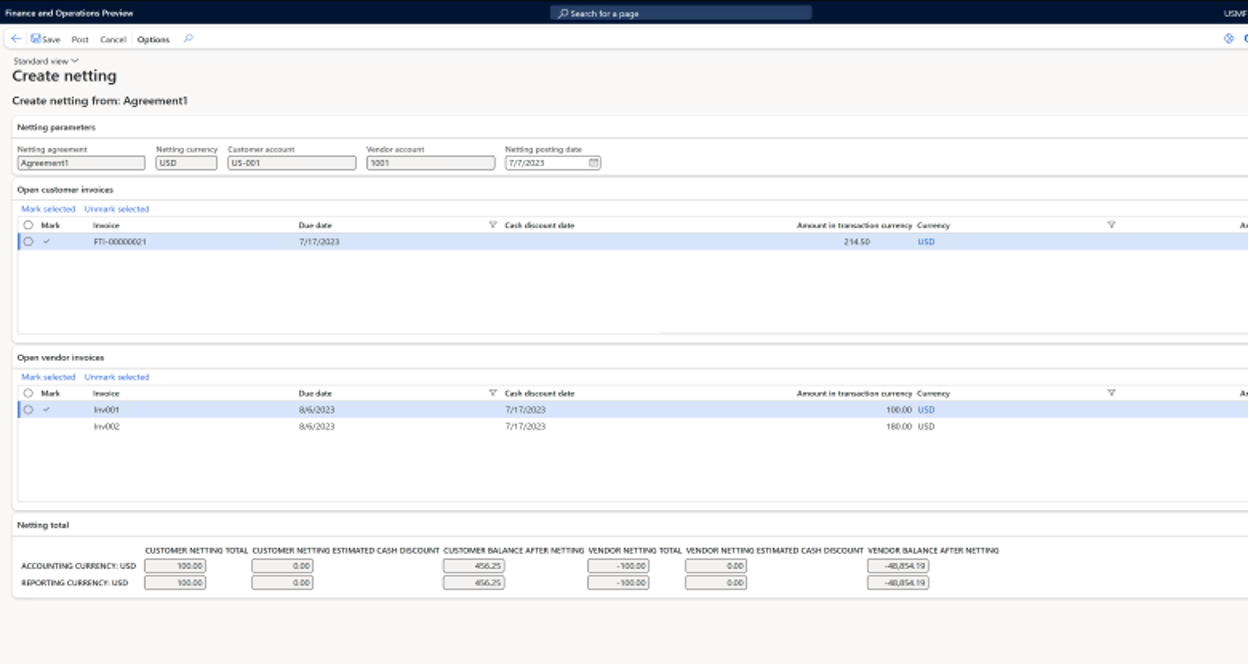Viewport: 1249px width, 664px height.
Task: Collapse the Open customer invoices section
Action: pyautogui.click(x=65, y=190)
